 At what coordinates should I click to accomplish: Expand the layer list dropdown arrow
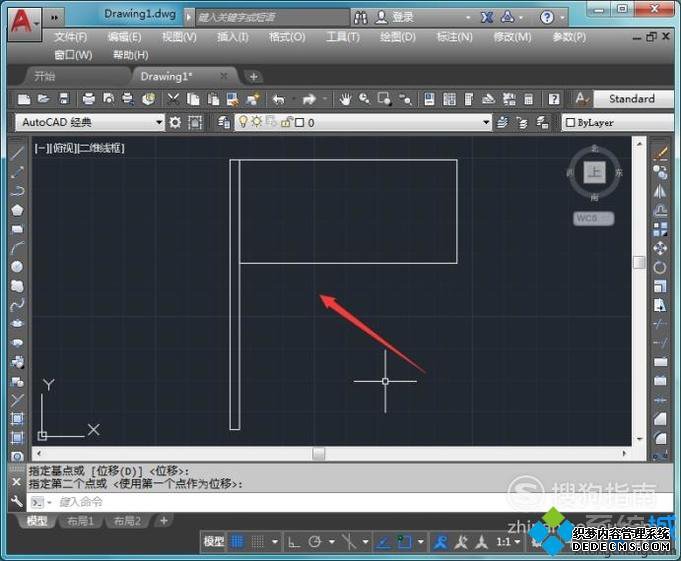click(x=486, y=122)
